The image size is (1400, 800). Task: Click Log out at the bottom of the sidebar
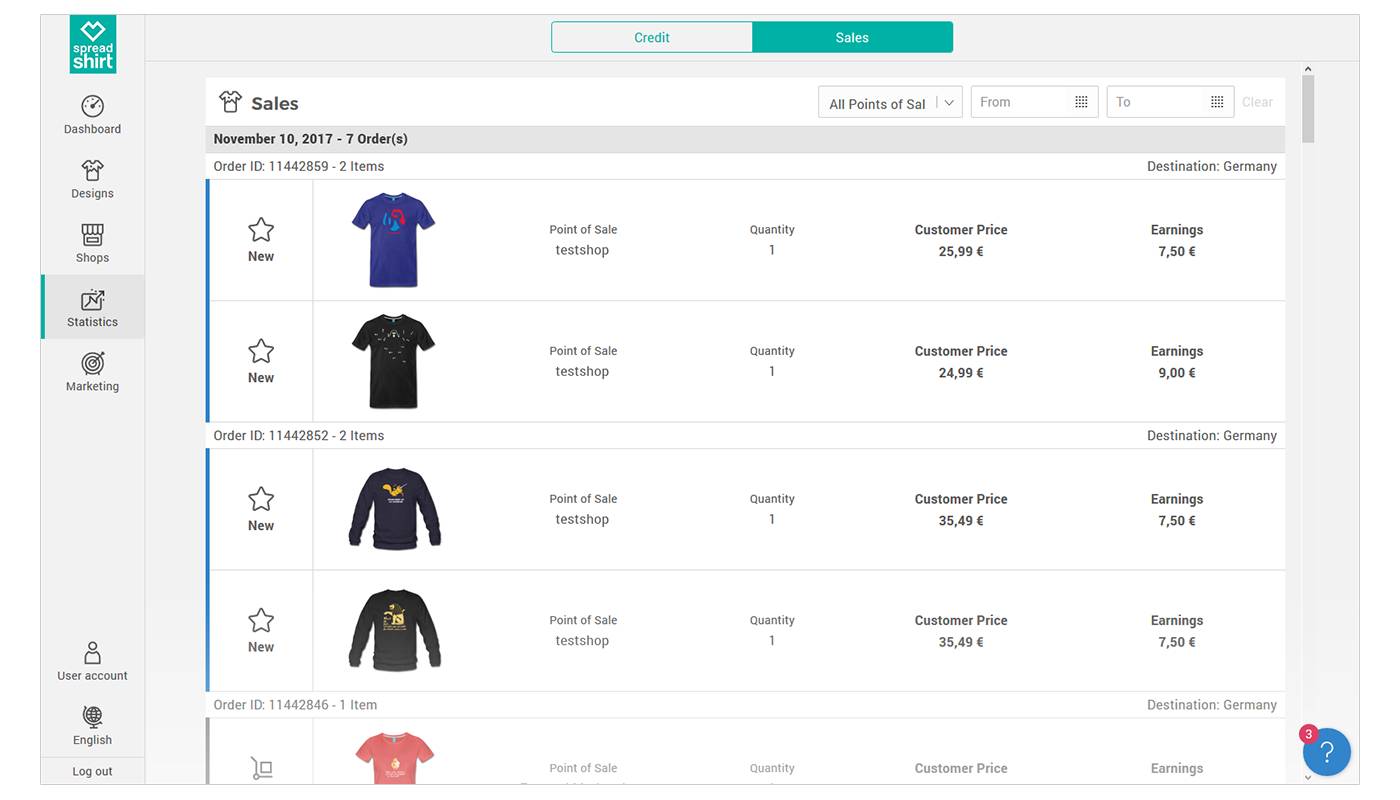tap(92, 771)
